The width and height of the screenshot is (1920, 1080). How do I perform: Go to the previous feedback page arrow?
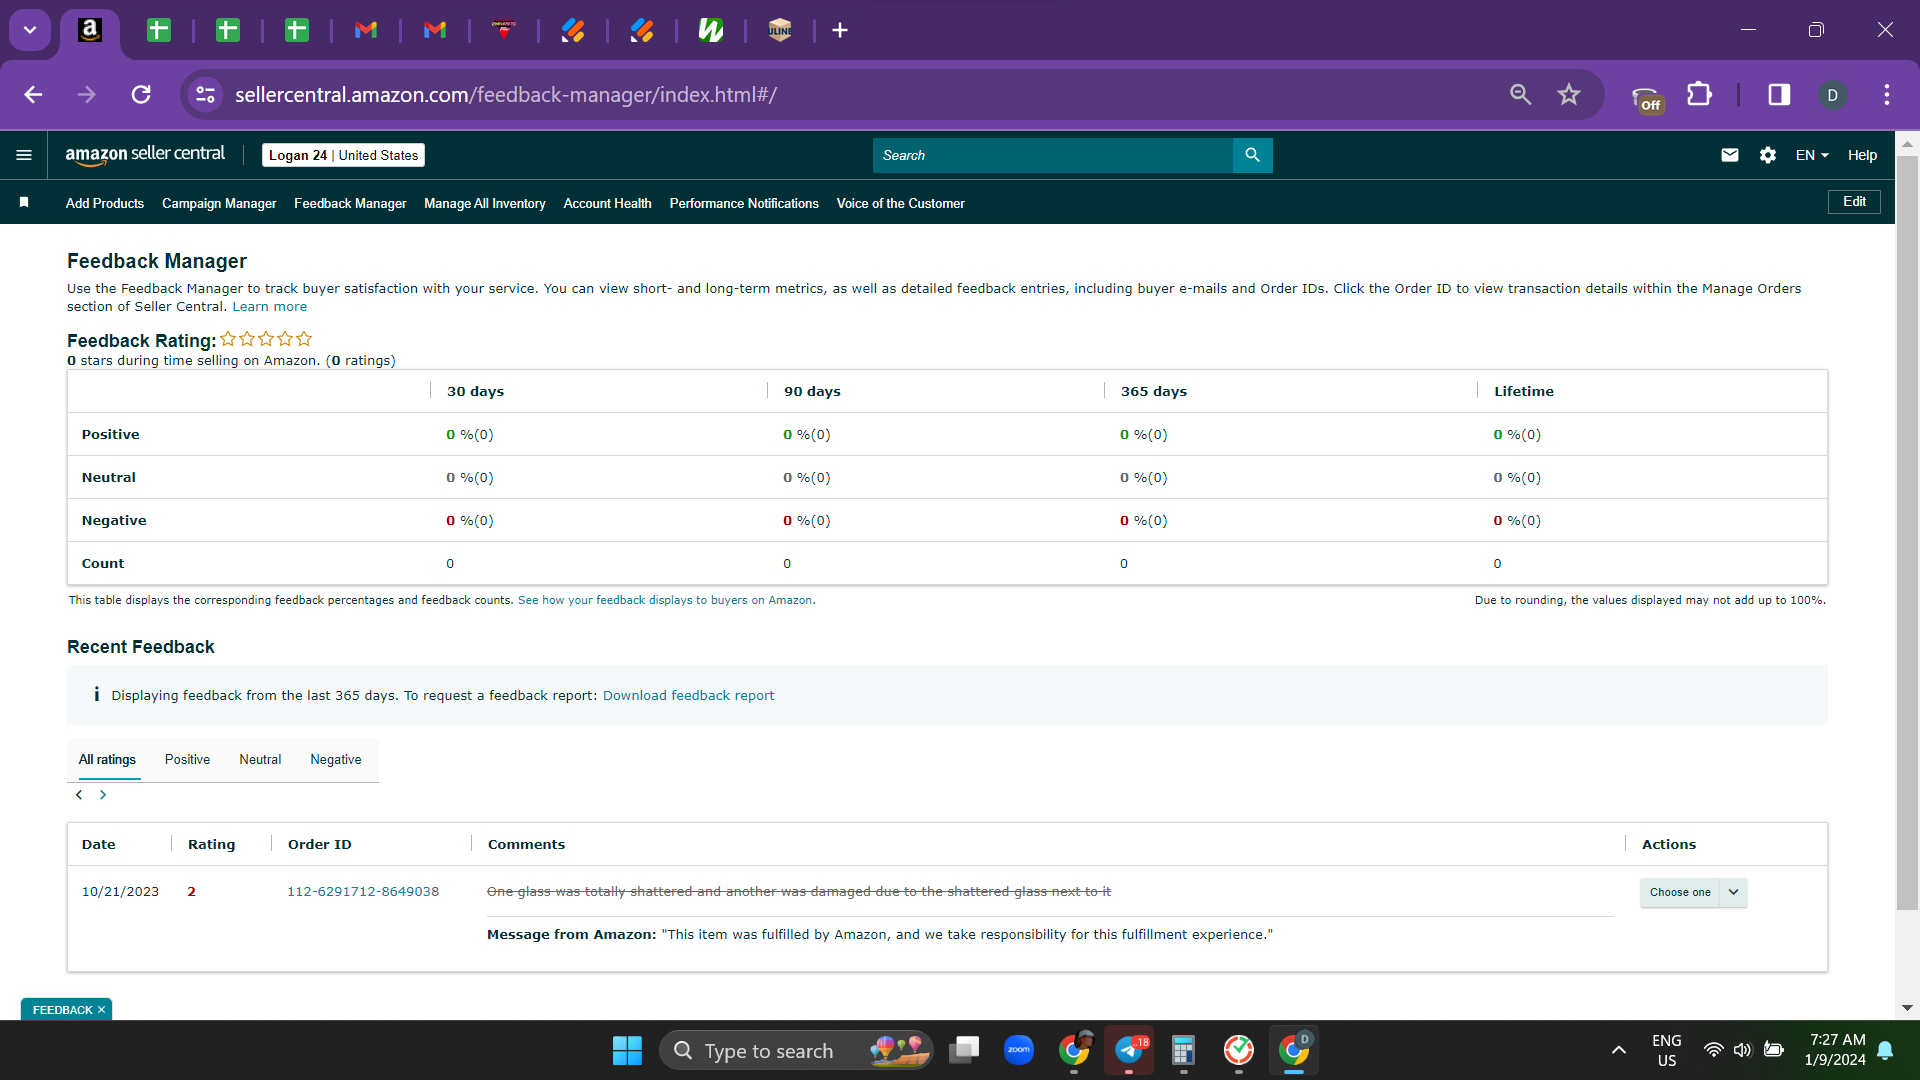79,795
